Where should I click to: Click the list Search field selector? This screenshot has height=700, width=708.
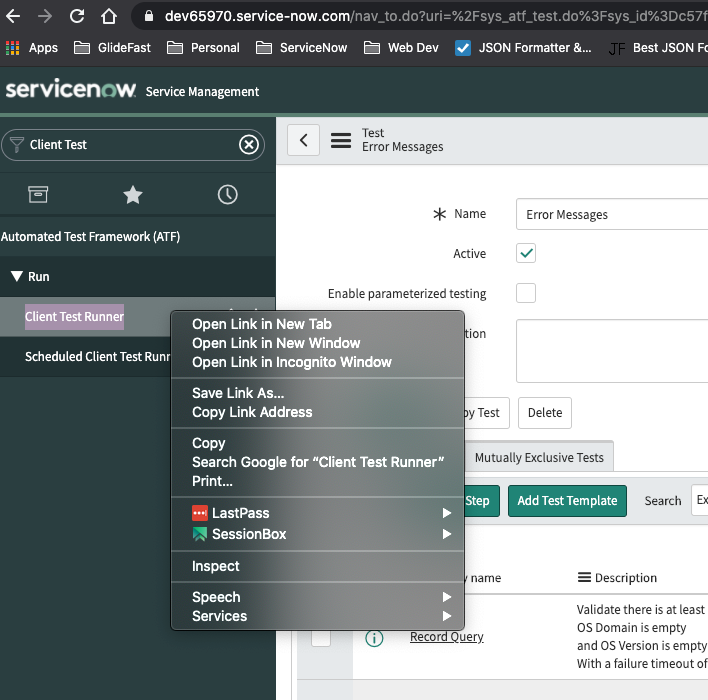(x=699, y=500)
